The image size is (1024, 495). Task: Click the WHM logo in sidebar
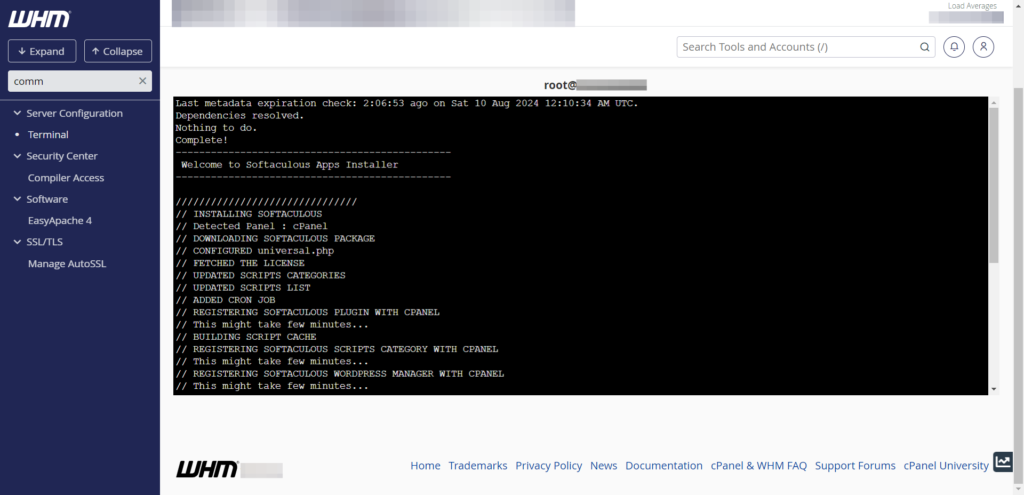39,19
